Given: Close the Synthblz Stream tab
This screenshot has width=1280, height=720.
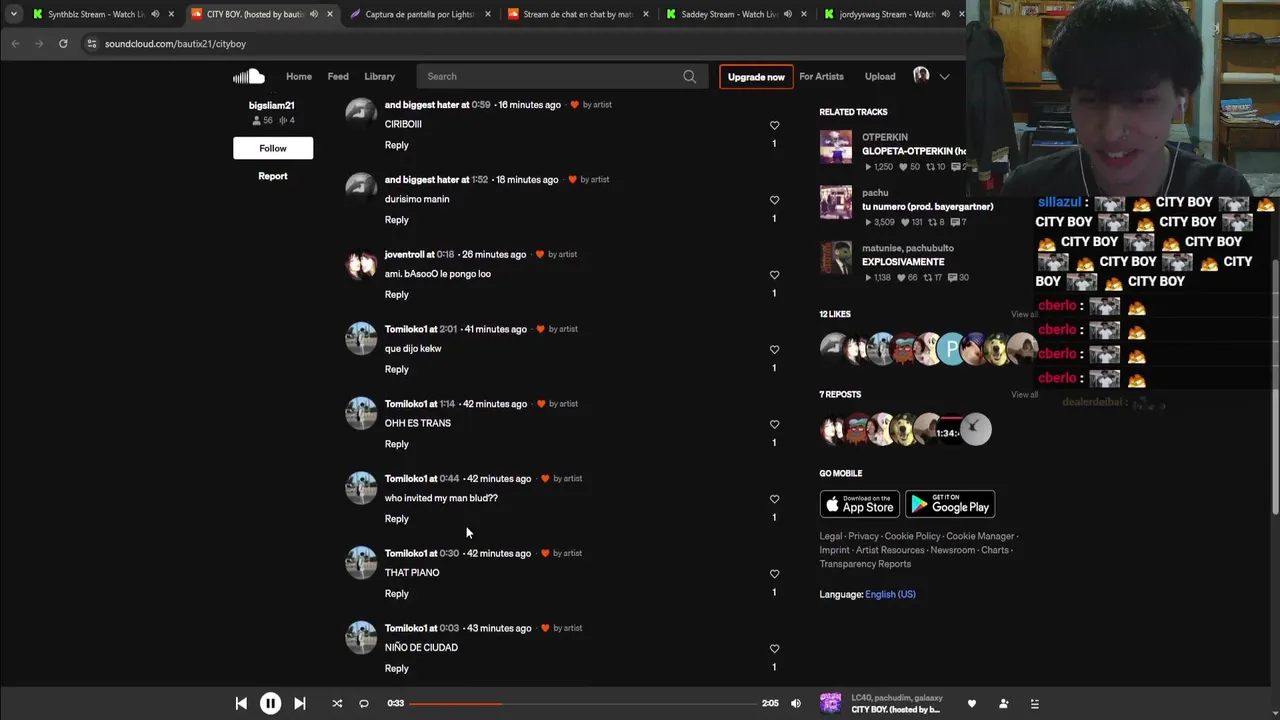Looking at the screenshot, I should 171,14.
